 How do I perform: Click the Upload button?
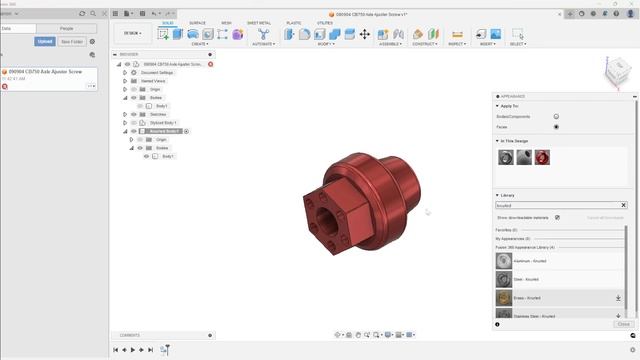tap(45, 42)
